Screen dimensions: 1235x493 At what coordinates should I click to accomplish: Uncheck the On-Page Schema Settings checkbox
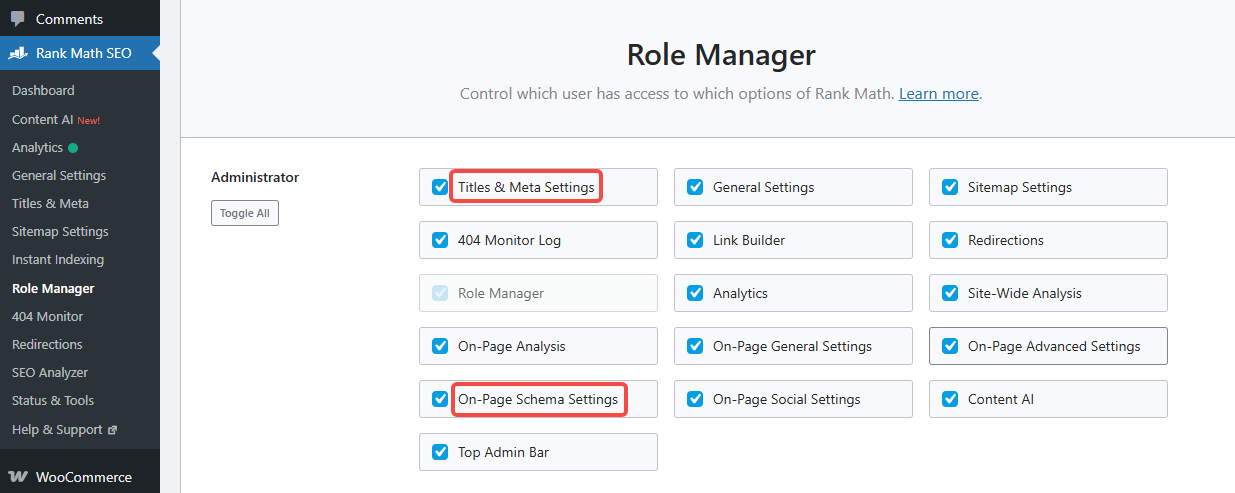click(440, 399)
